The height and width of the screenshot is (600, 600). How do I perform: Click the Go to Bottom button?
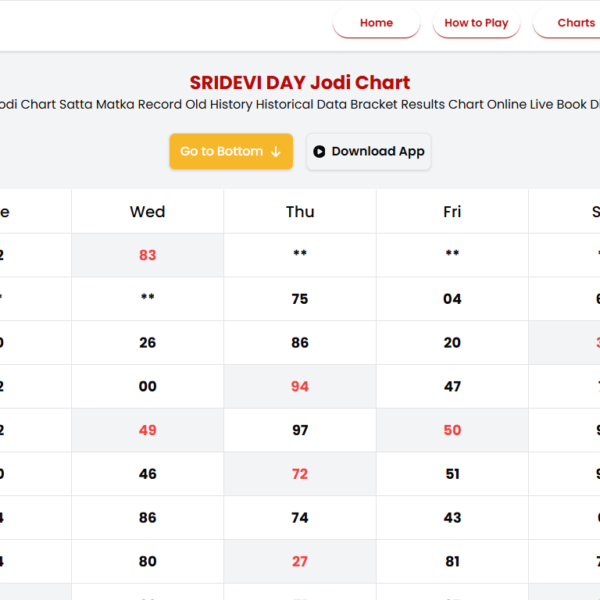click(x=230, y=152)
